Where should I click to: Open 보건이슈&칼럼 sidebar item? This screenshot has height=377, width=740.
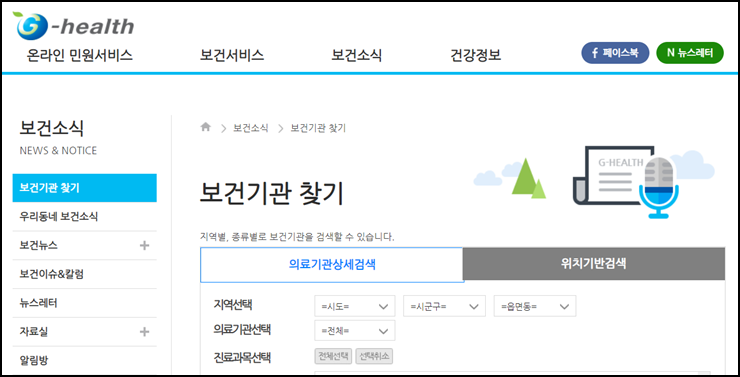pos(84,274)
